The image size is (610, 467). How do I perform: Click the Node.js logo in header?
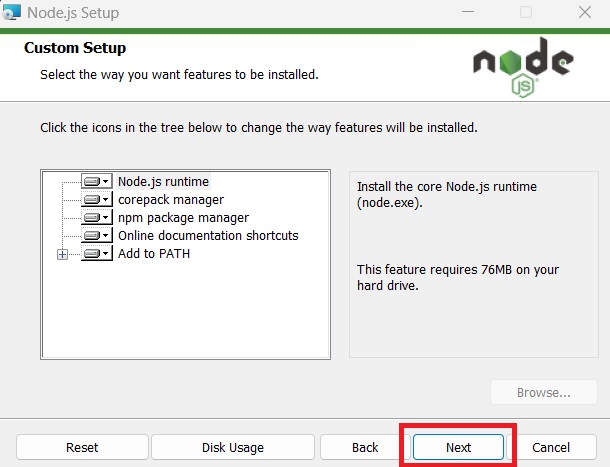[523, 69]
